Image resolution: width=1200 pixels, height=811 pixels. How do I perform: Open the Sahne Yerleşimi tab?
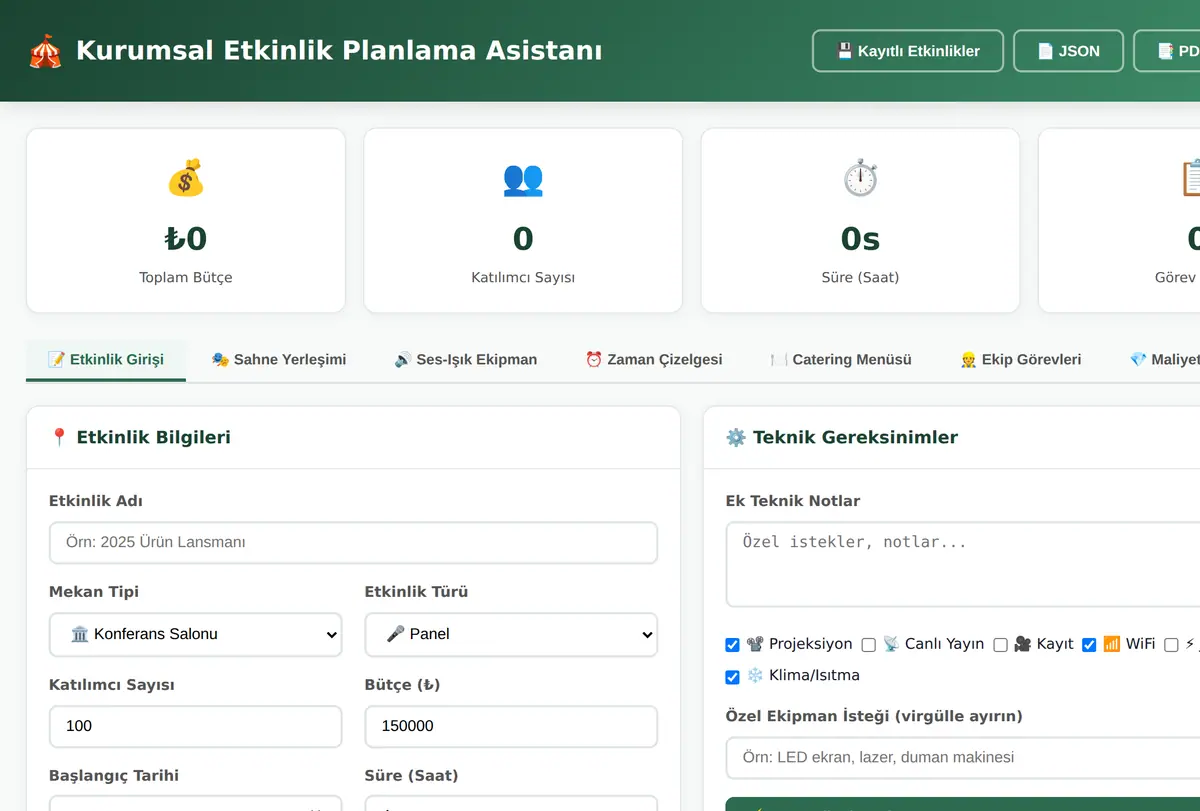pos(279,360)
